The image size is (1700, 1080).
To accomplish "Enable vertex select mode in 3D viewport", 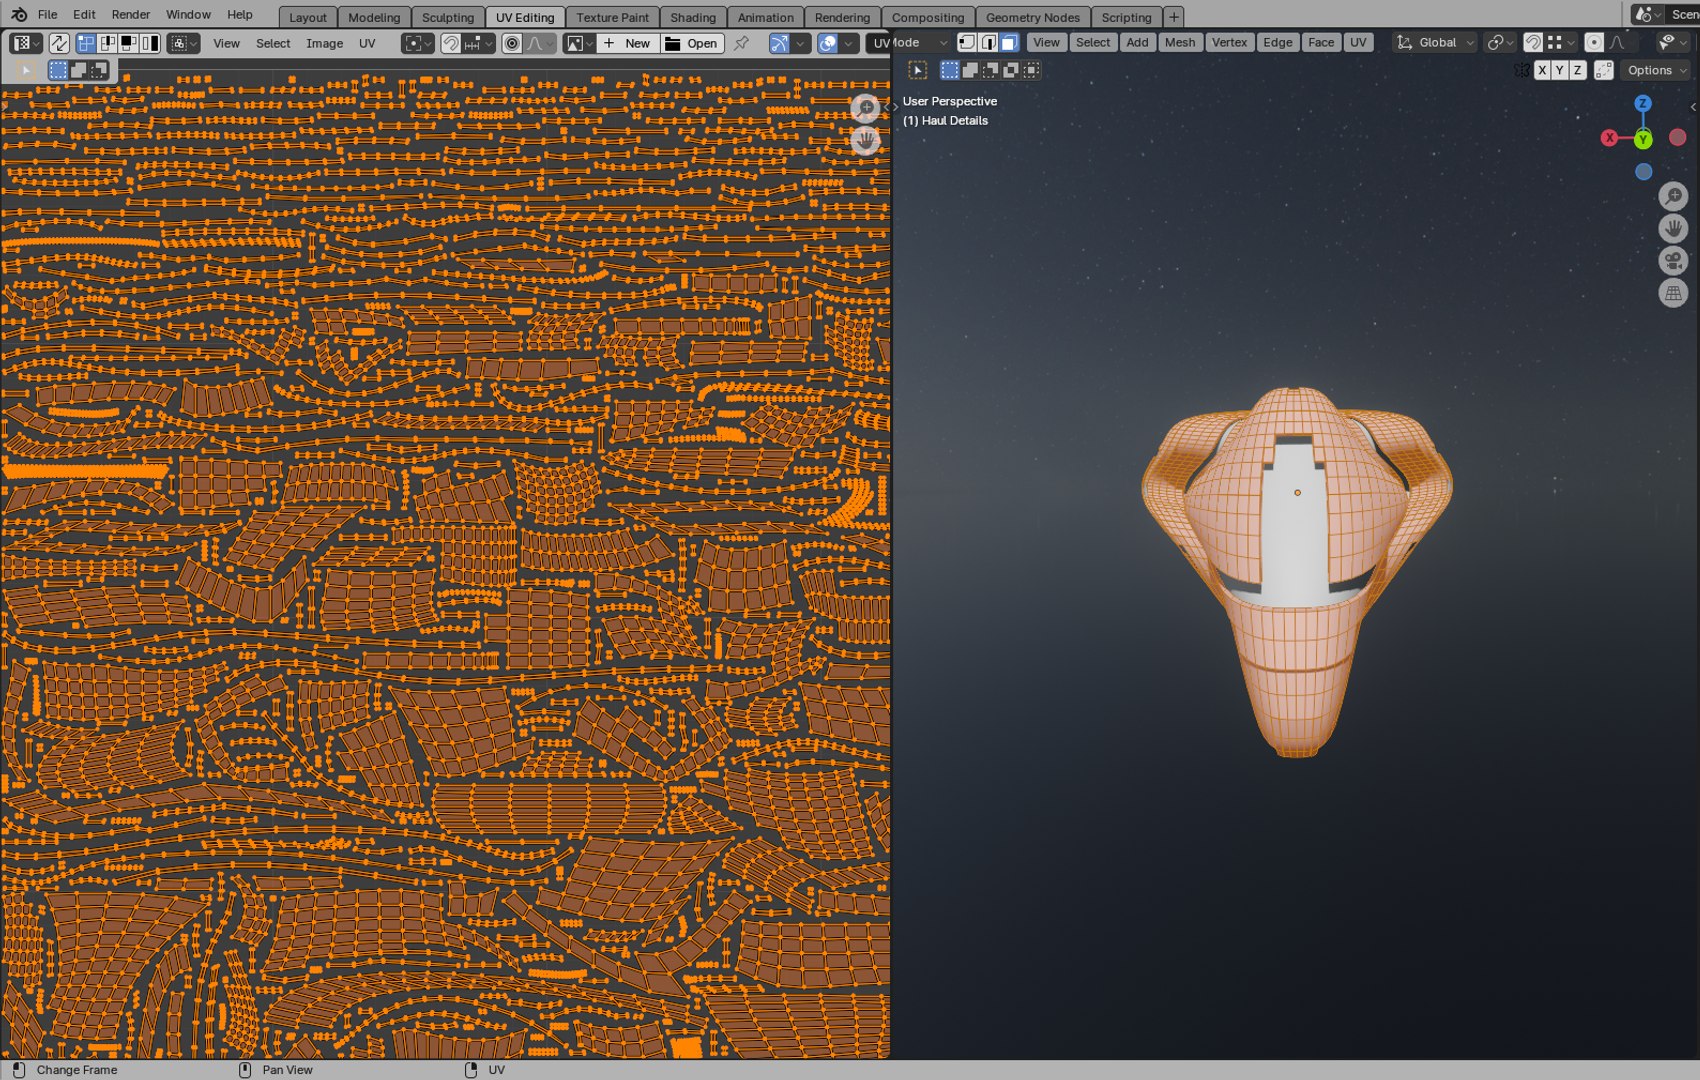I will [x=967, y=42].
